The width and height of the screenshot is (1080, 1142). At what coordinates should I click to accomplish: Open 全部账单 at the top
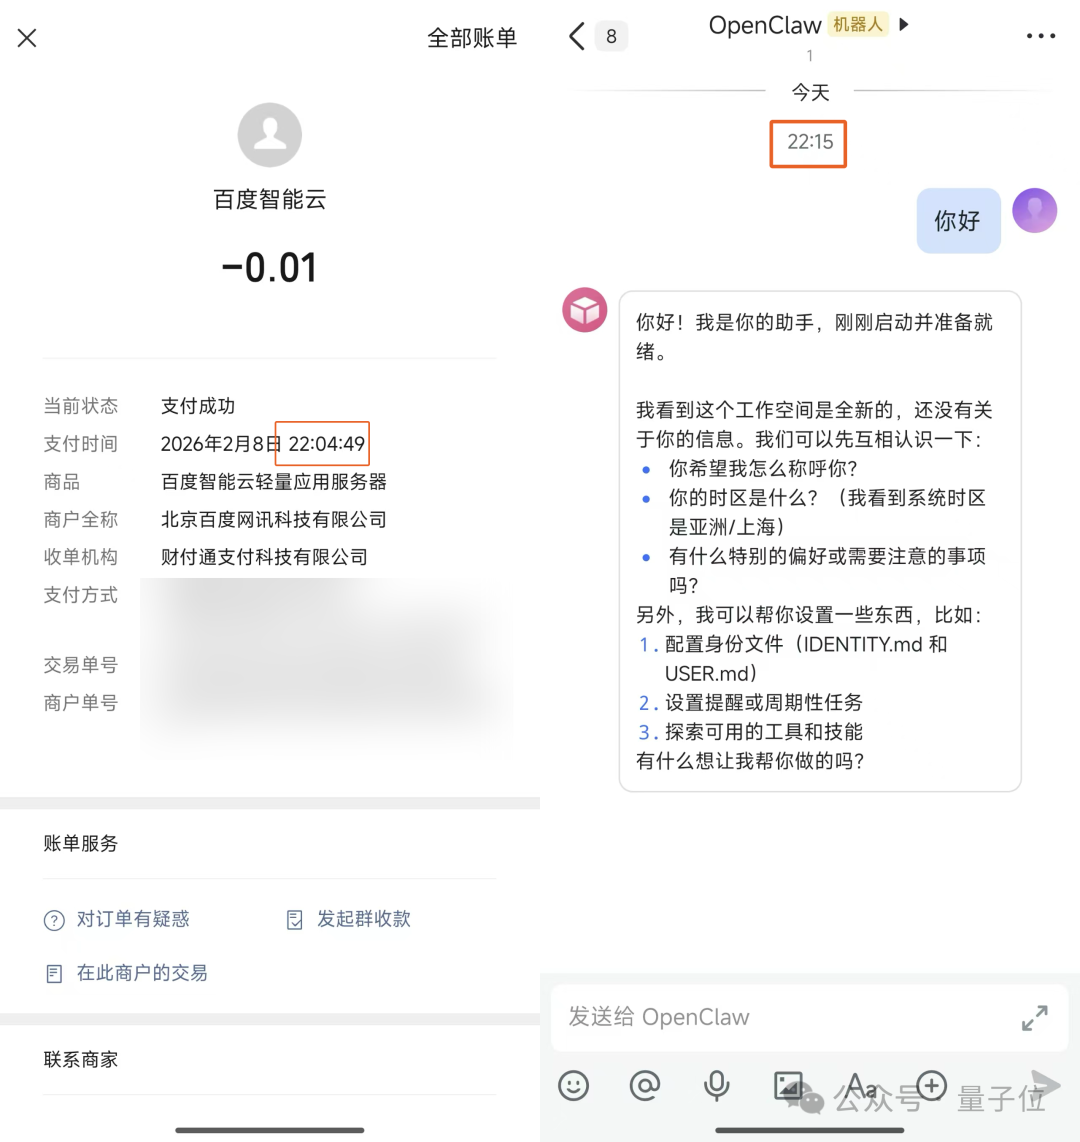tap(472, 37)
